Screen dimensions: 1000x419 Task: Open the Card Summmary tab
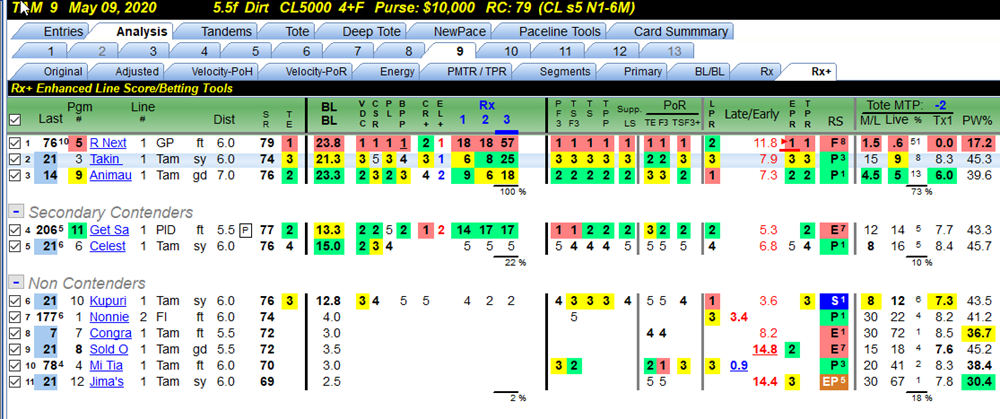pyautogui.click(x=680, y=31)
